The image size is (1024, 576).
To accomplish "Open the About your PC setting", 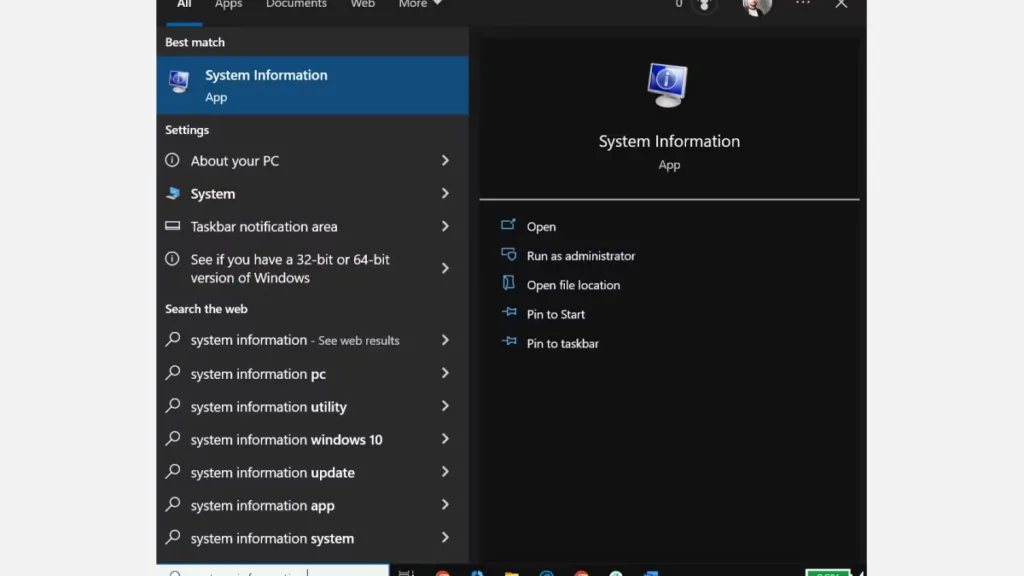I will point(312,161).
